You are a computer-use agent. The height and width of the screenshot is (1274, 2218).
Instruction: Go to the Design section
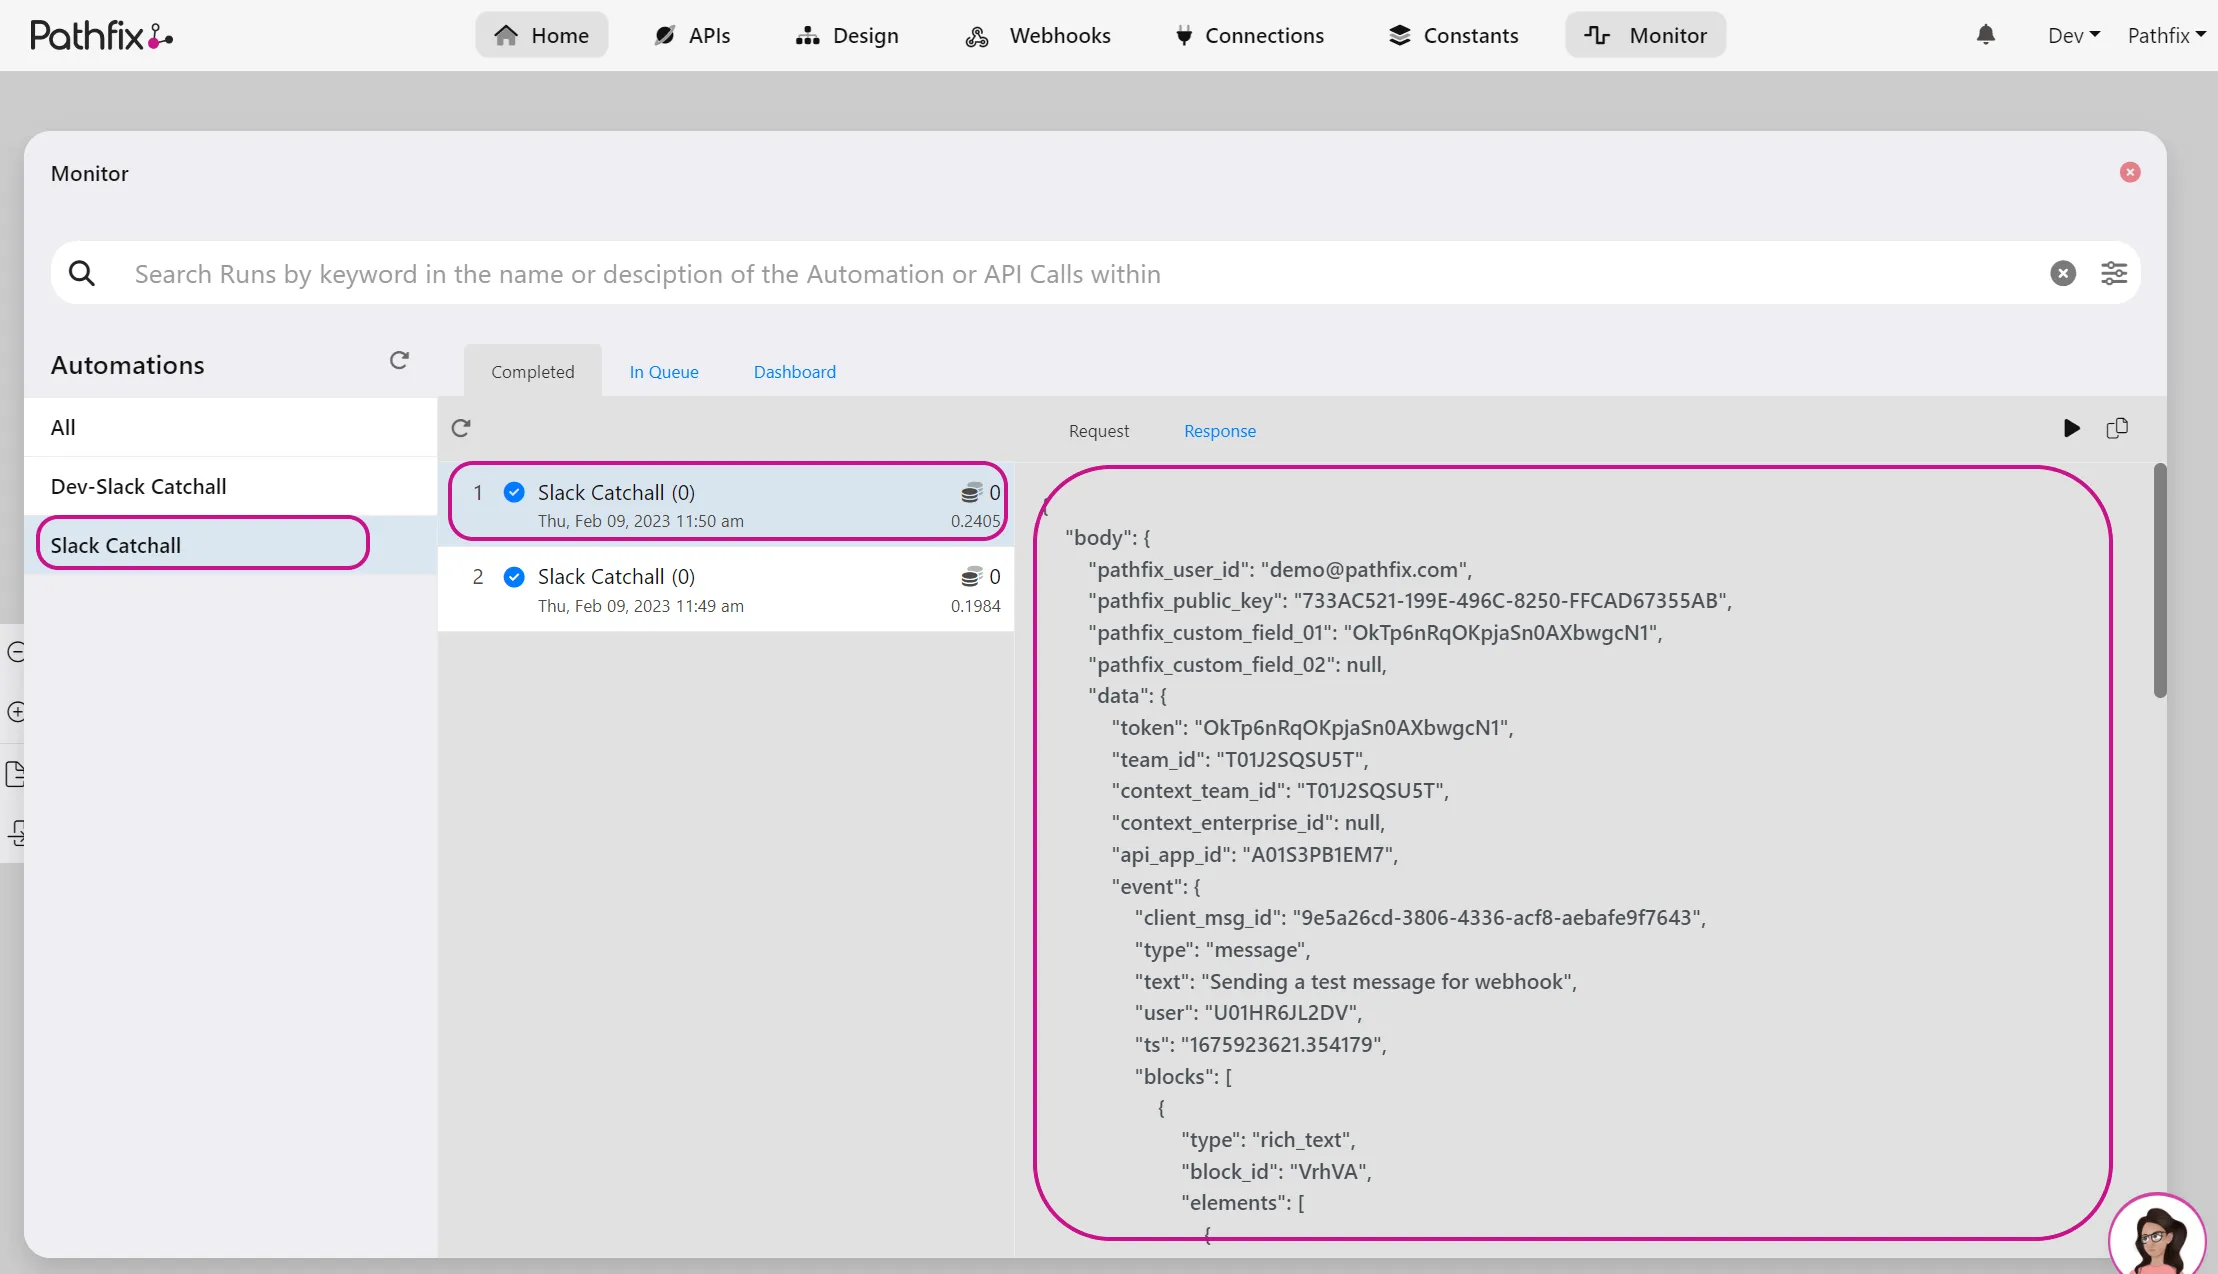(x=847, y=35)
